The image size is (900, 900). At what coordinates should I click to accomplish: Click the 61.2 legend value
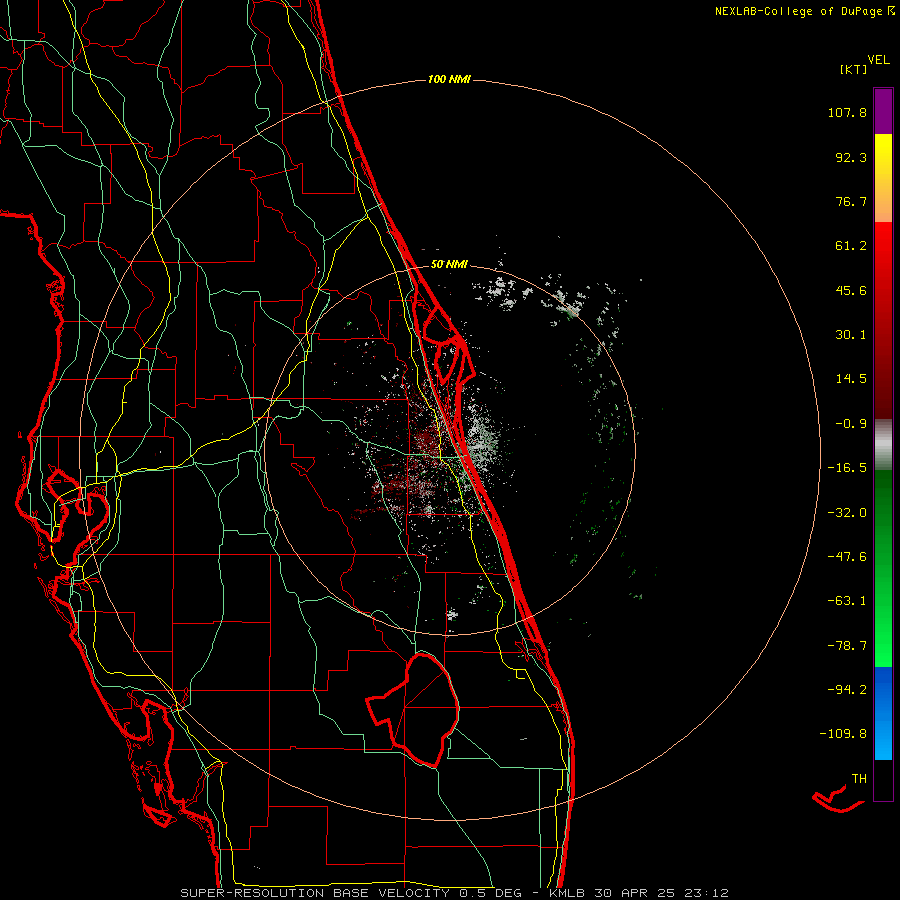851,246
